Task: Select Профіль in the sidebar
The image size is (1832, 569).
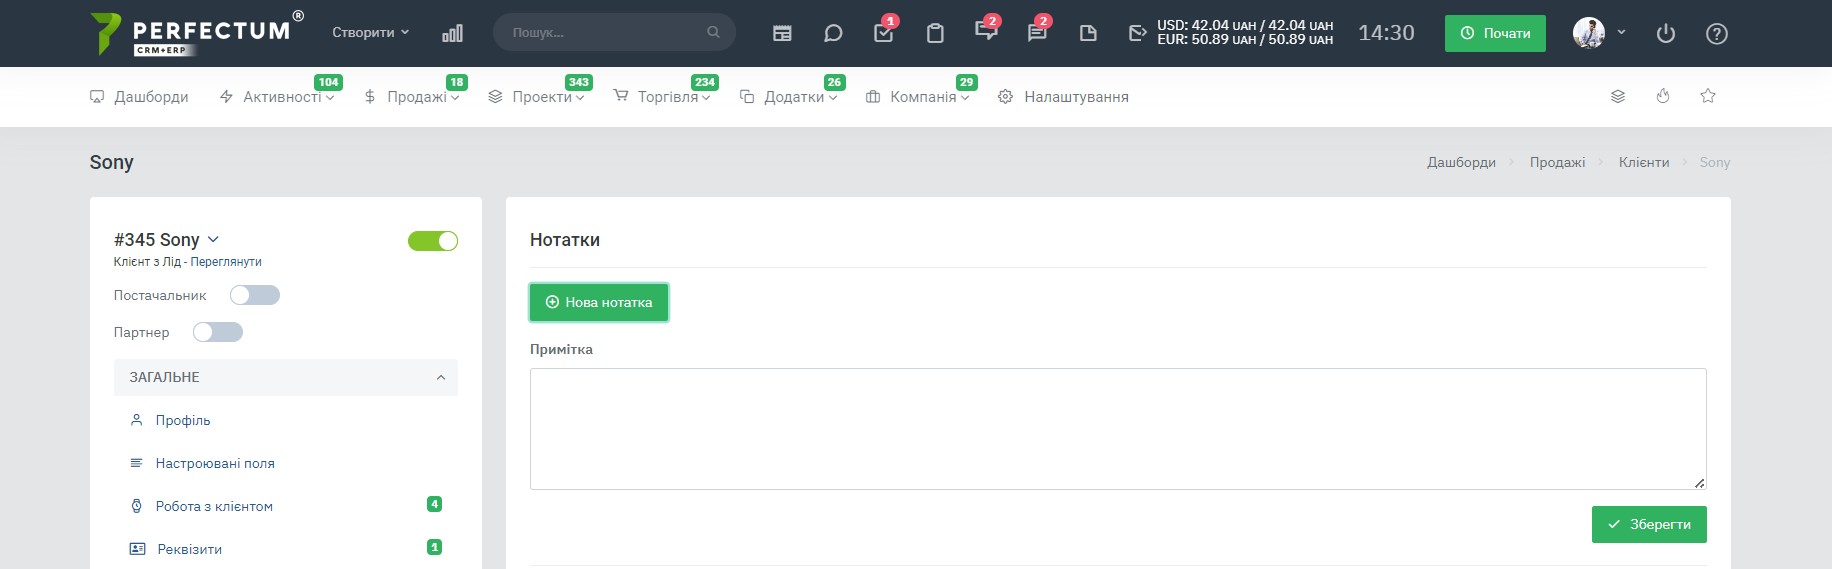Action: tap(183, 421)
